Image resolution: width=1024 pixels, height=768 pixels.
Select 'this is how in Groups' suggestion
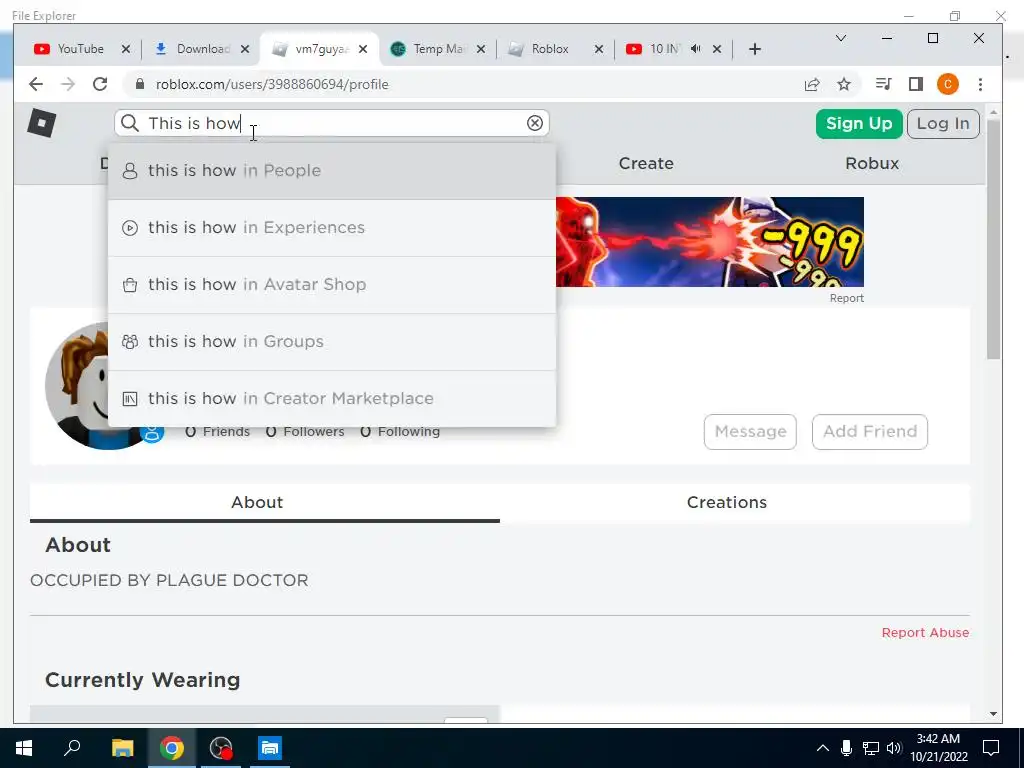coord(332,342)
